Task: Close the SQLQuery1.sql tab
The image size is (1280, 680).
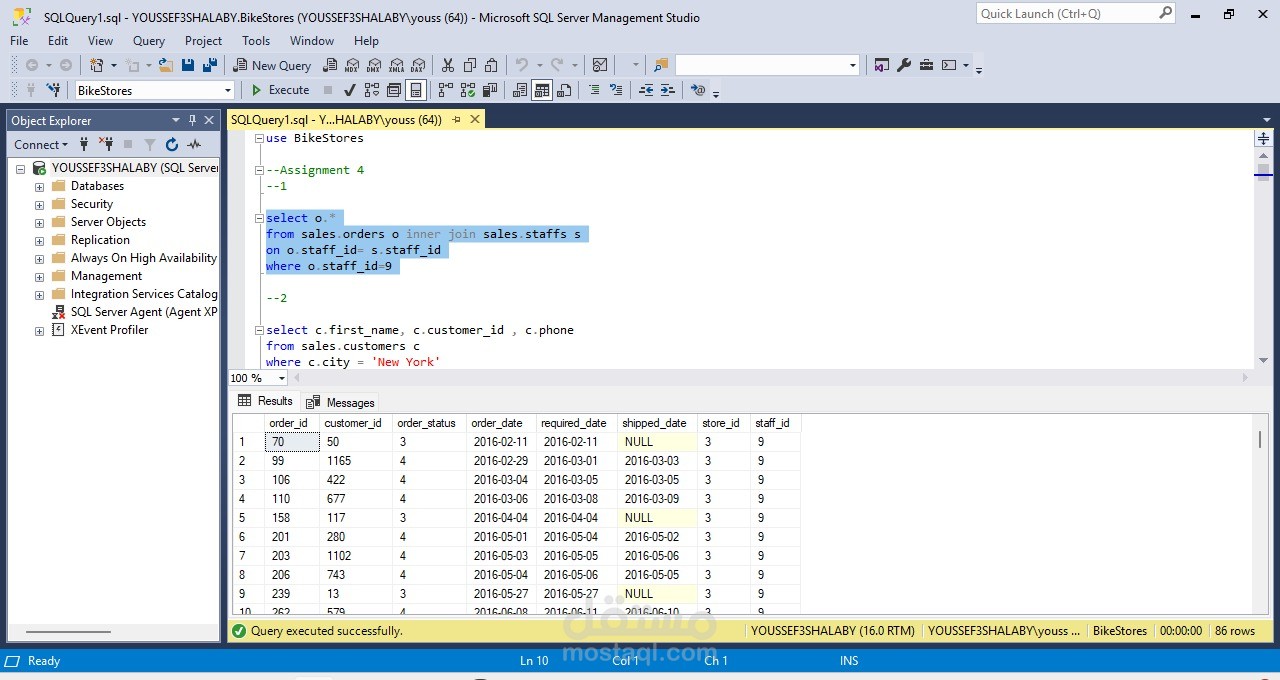Action: point(475,119)
